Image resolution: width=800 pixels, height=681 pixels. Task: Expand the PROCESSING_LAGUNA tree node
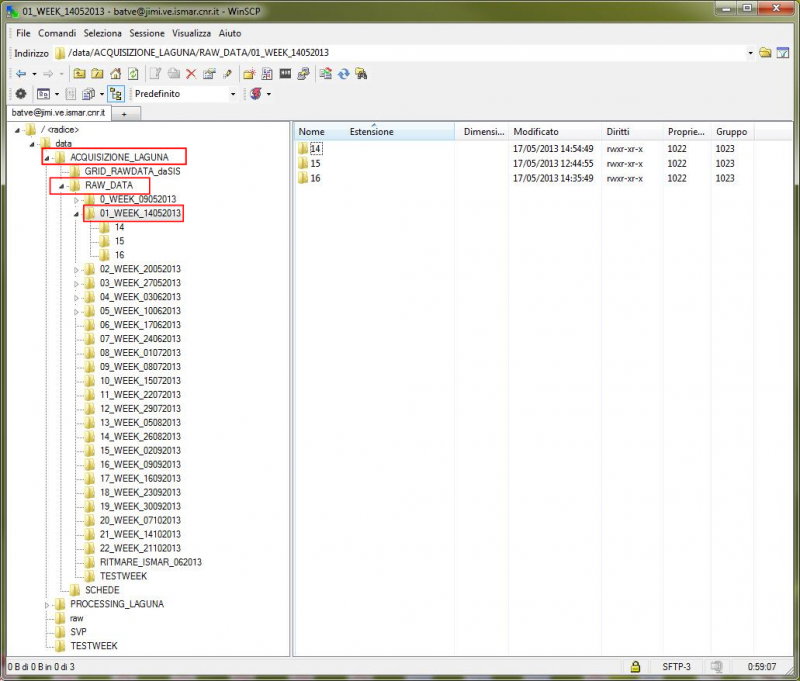pos(47,605)
